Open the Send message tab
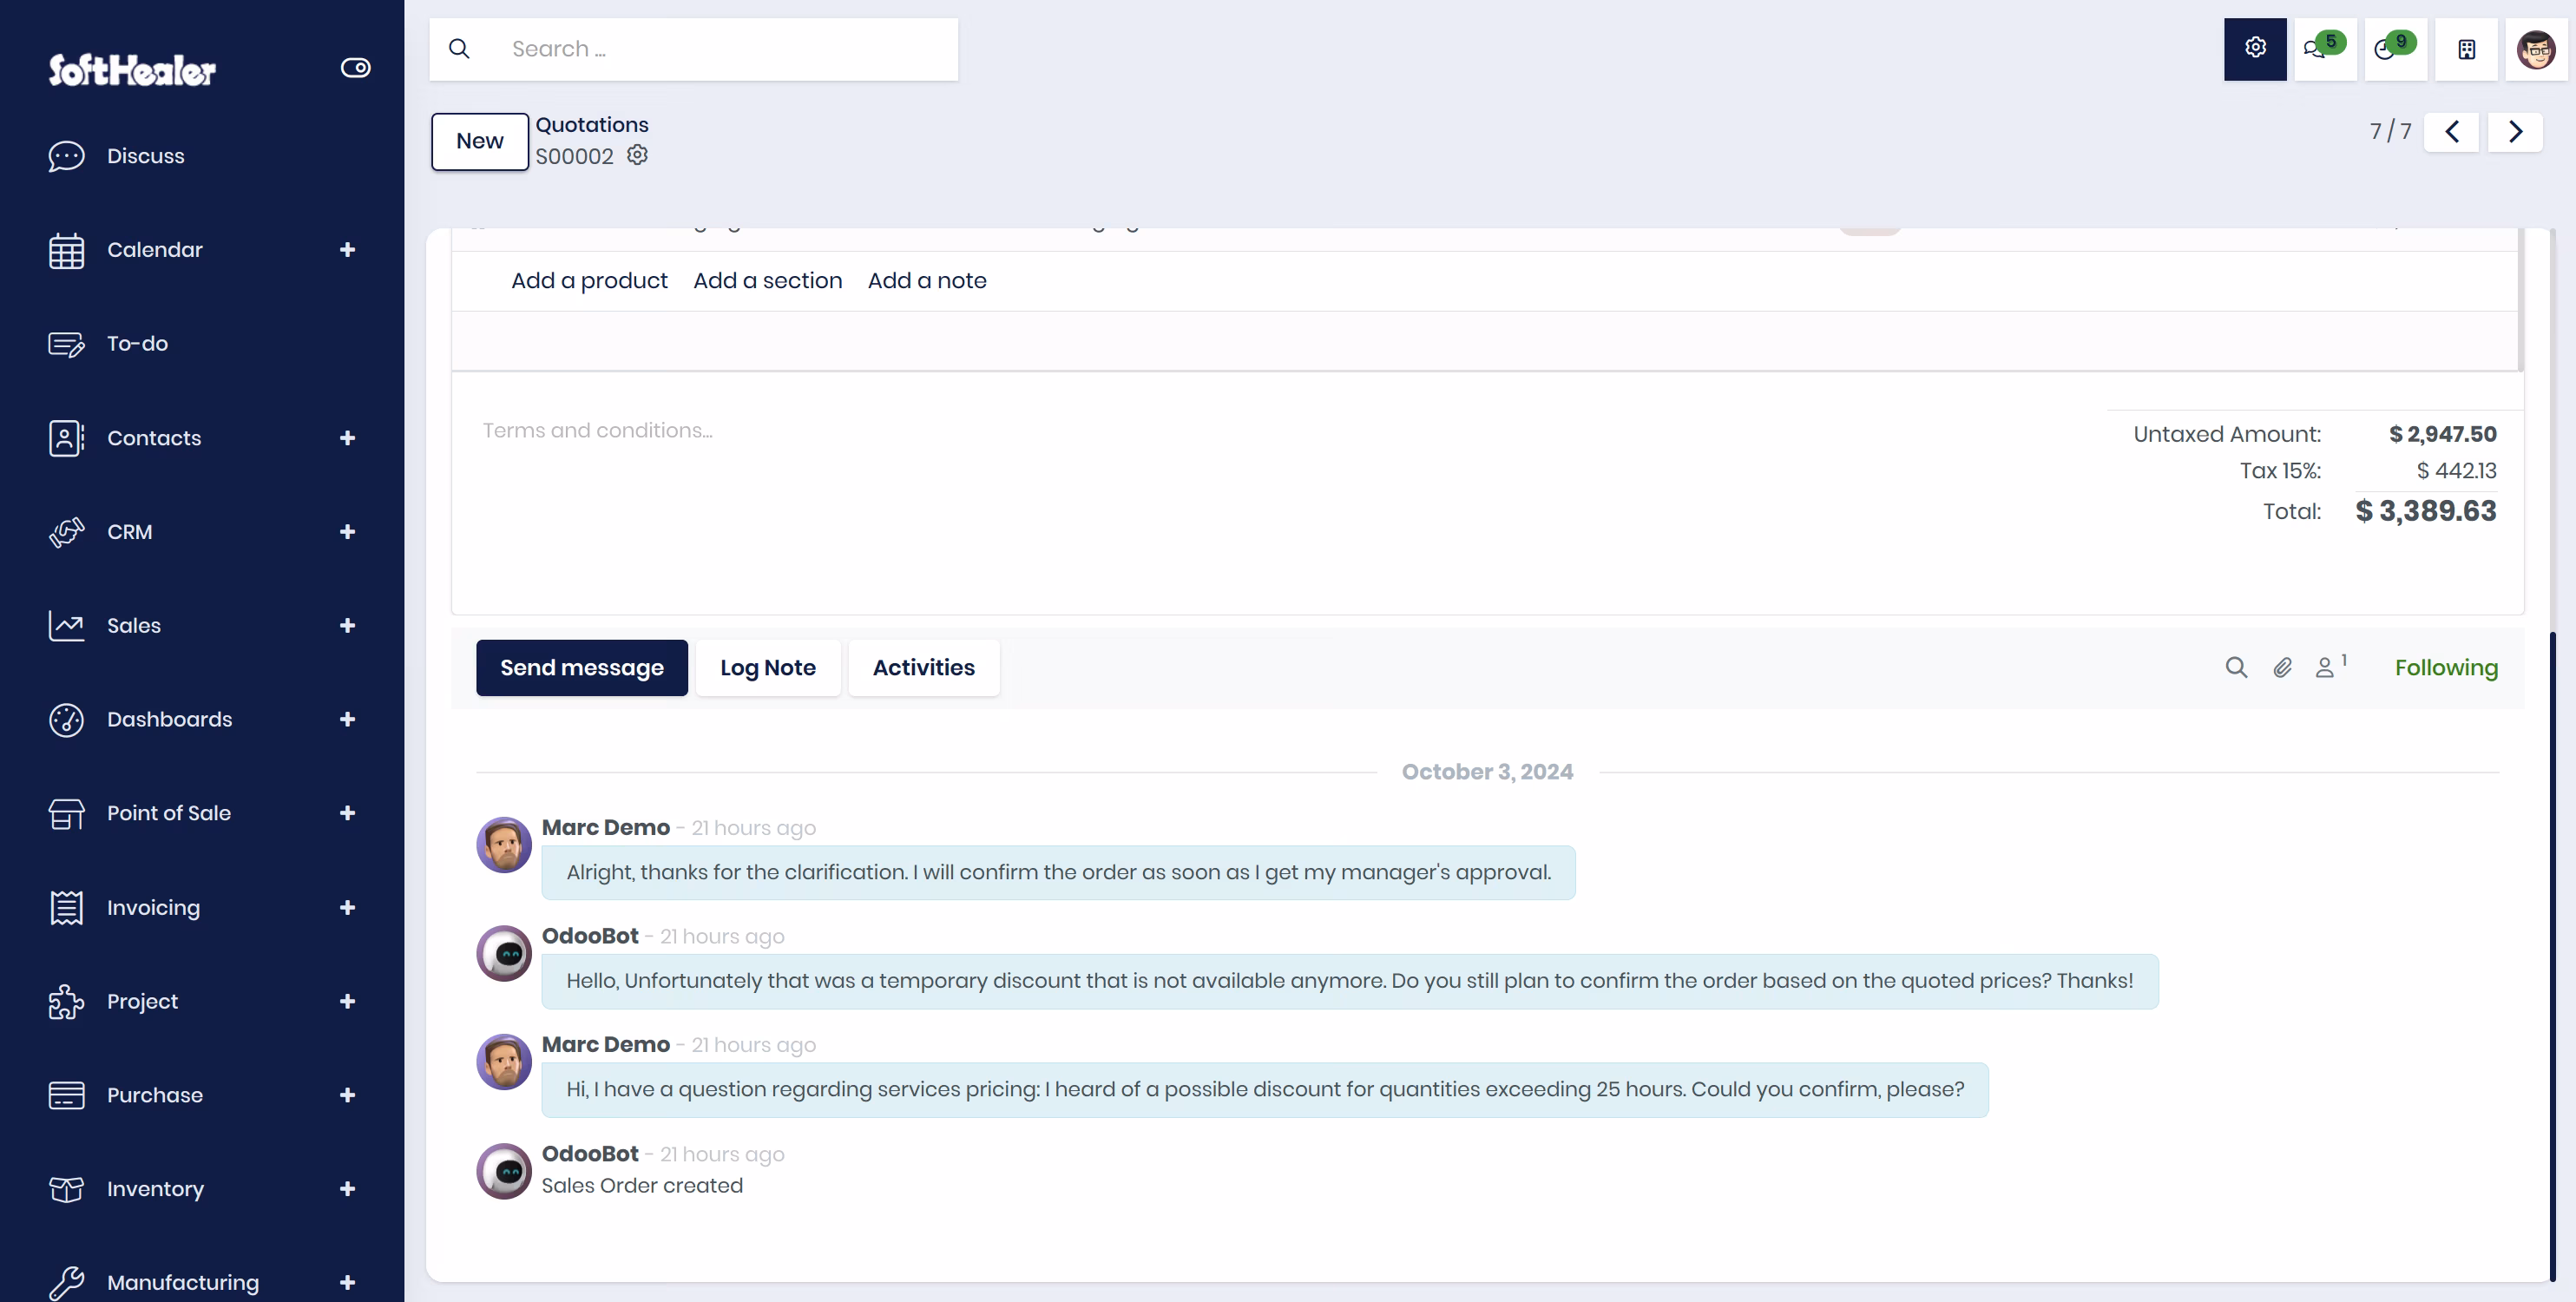Screen dimensions: 2576x1302 pyautogui.click(x=582, y=668)
